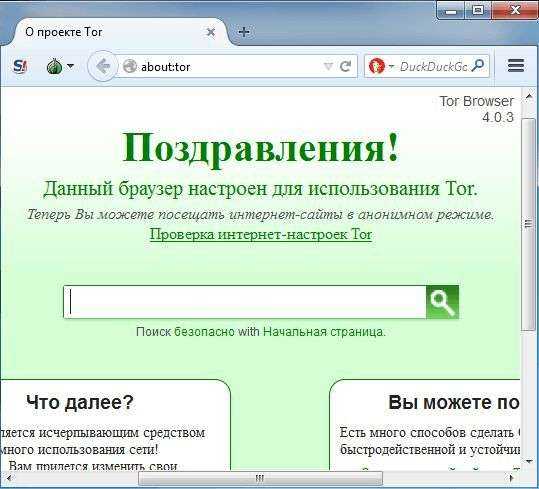This screenshot has width=539, height=489.
Task: Open the Tor onion button
Action: [54, 66]
